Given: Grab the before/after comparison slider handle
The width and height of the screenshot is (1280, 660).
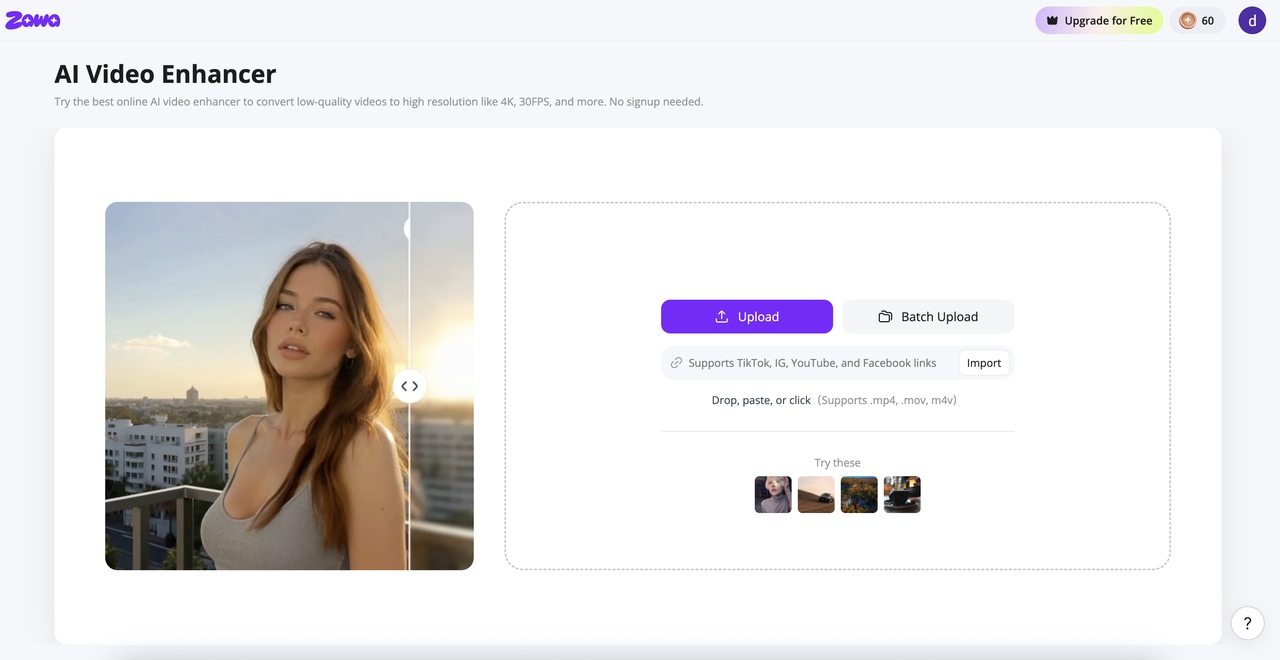Looking at the screenshot, I should pos(409,386).
